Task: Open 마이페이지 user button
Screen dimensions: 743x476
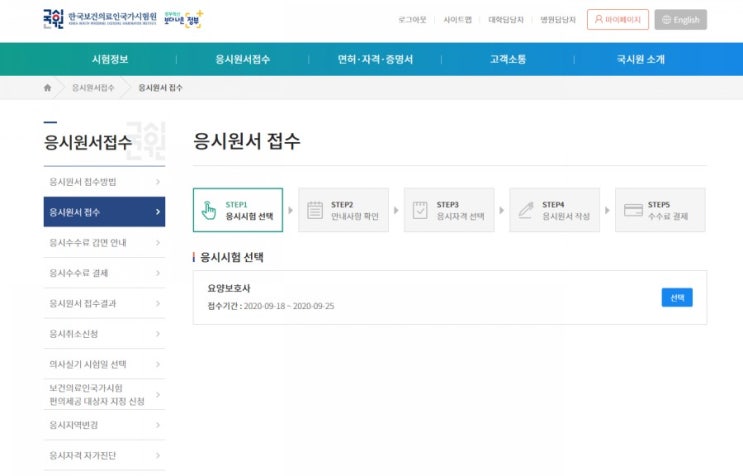Action: (x=617, y=19)
